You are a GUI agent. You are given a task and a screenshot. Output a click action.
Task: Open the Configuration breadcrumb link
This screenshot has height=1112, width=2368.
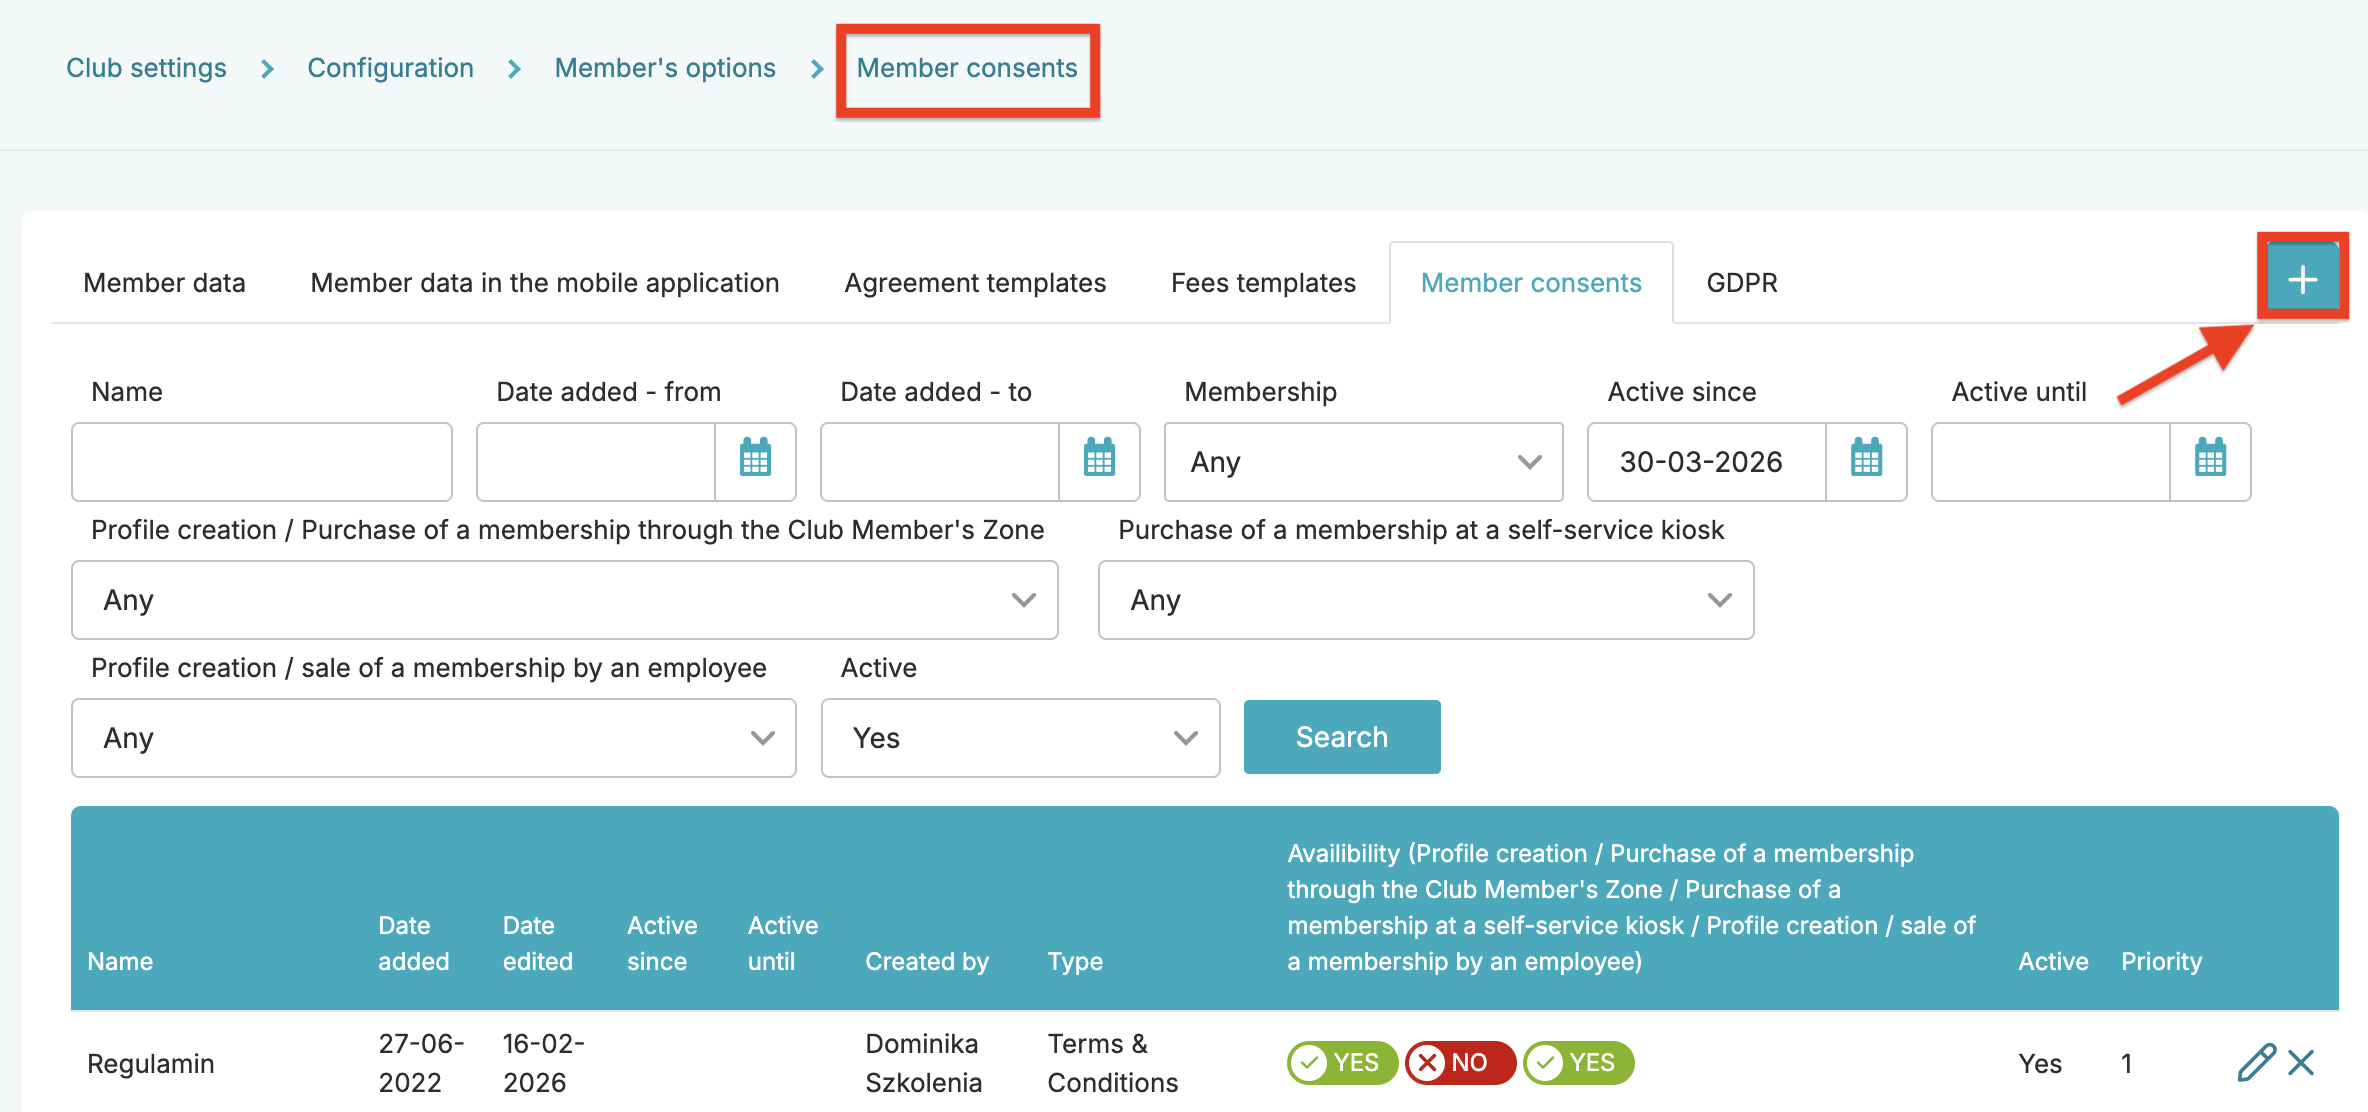[x=390, y=68]
